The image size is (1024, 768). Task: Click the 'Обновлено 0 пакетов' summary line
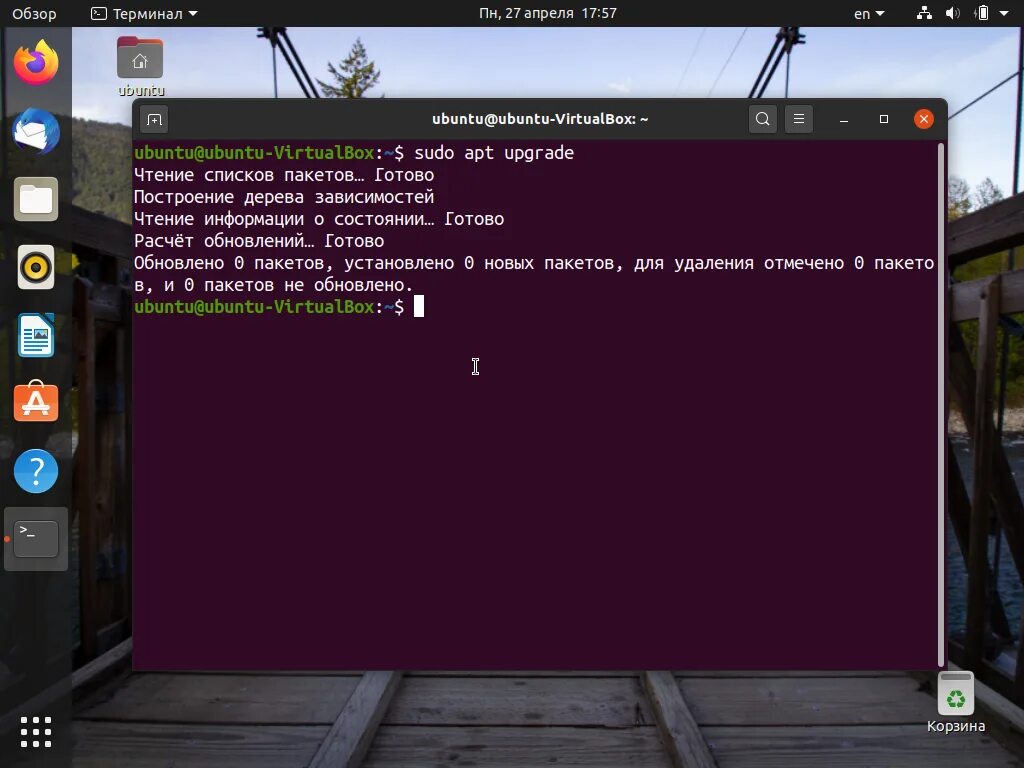point(534,274)
